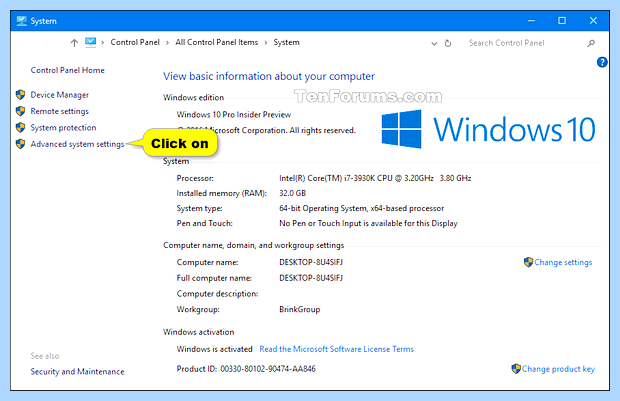Close the System window
The height and width of the screenshot is (401, 620).
coord(593,21)
